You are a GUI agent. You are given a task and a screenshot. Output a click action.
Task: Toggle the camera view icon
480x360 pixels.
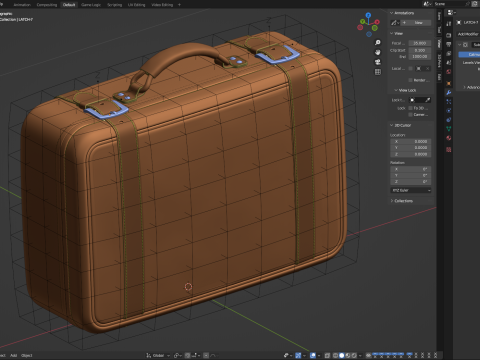(x=378, y=62)
